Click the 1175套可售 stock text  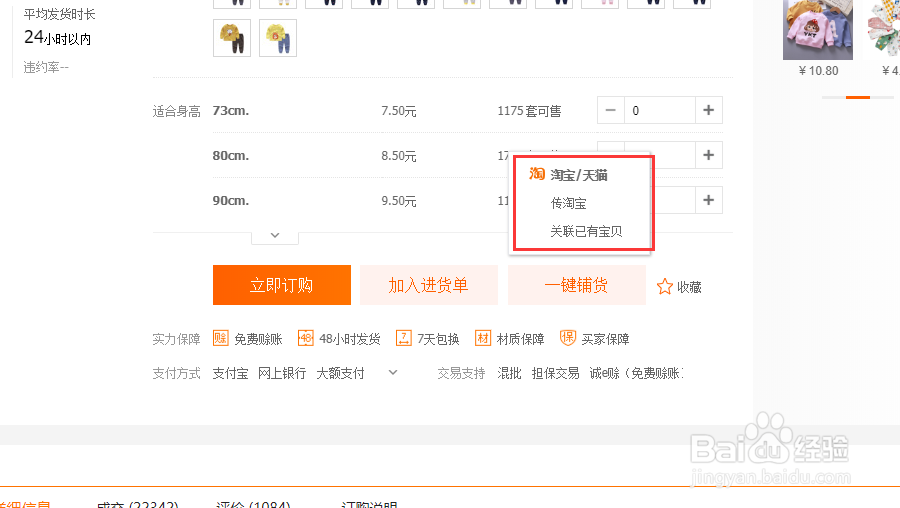[x=529, y=111]
